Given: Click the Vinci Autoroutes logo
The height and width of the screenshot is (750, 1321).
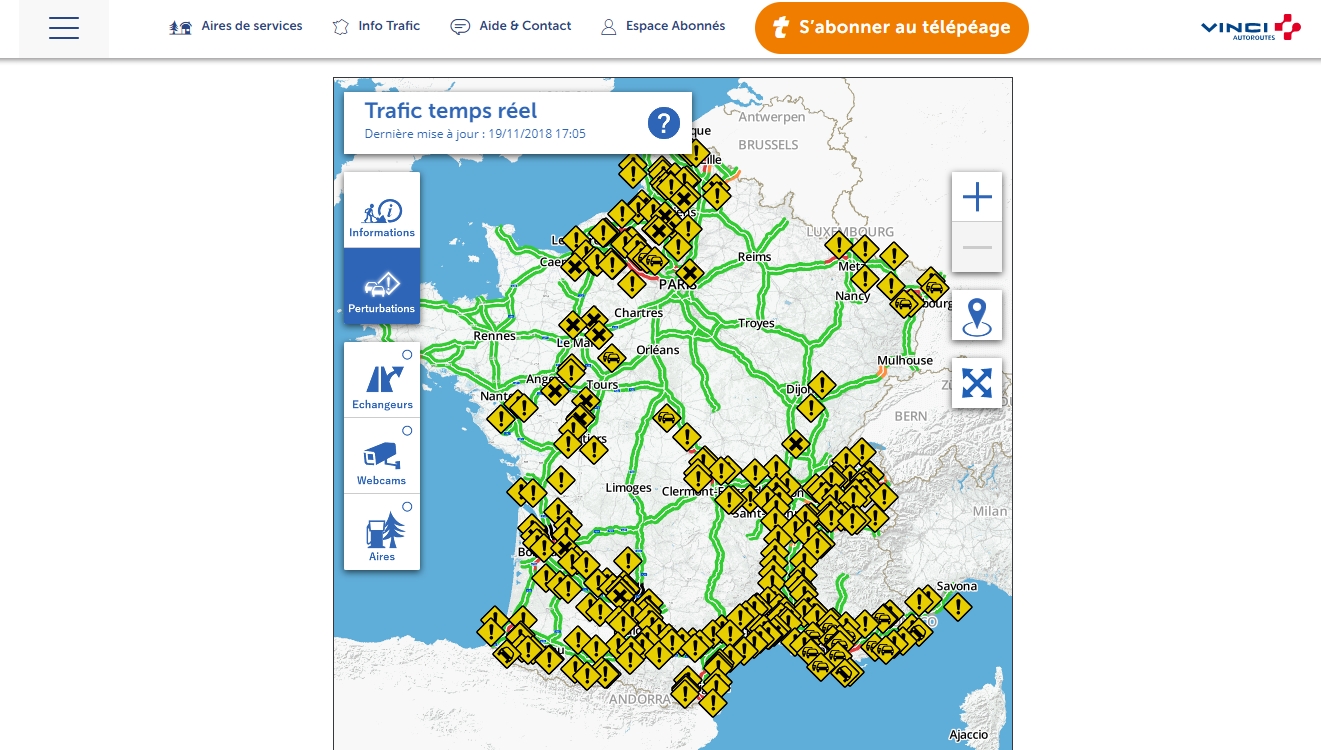Looking at the screenshot, I should tap(1250, 28).
